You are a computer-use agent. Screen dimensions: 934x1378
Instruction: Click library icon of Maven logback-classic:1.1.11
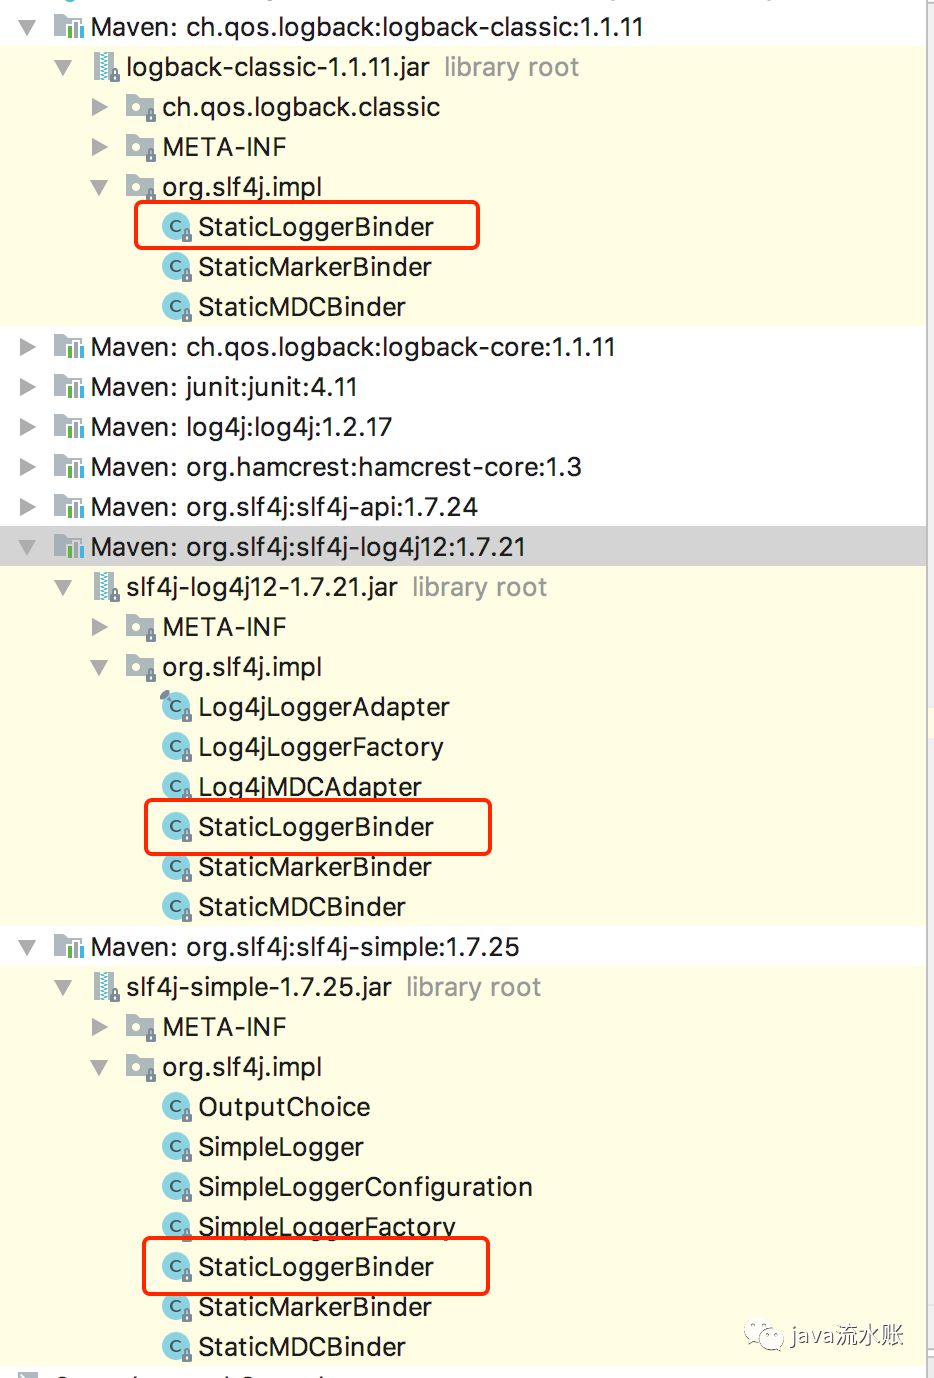(69, 27)
